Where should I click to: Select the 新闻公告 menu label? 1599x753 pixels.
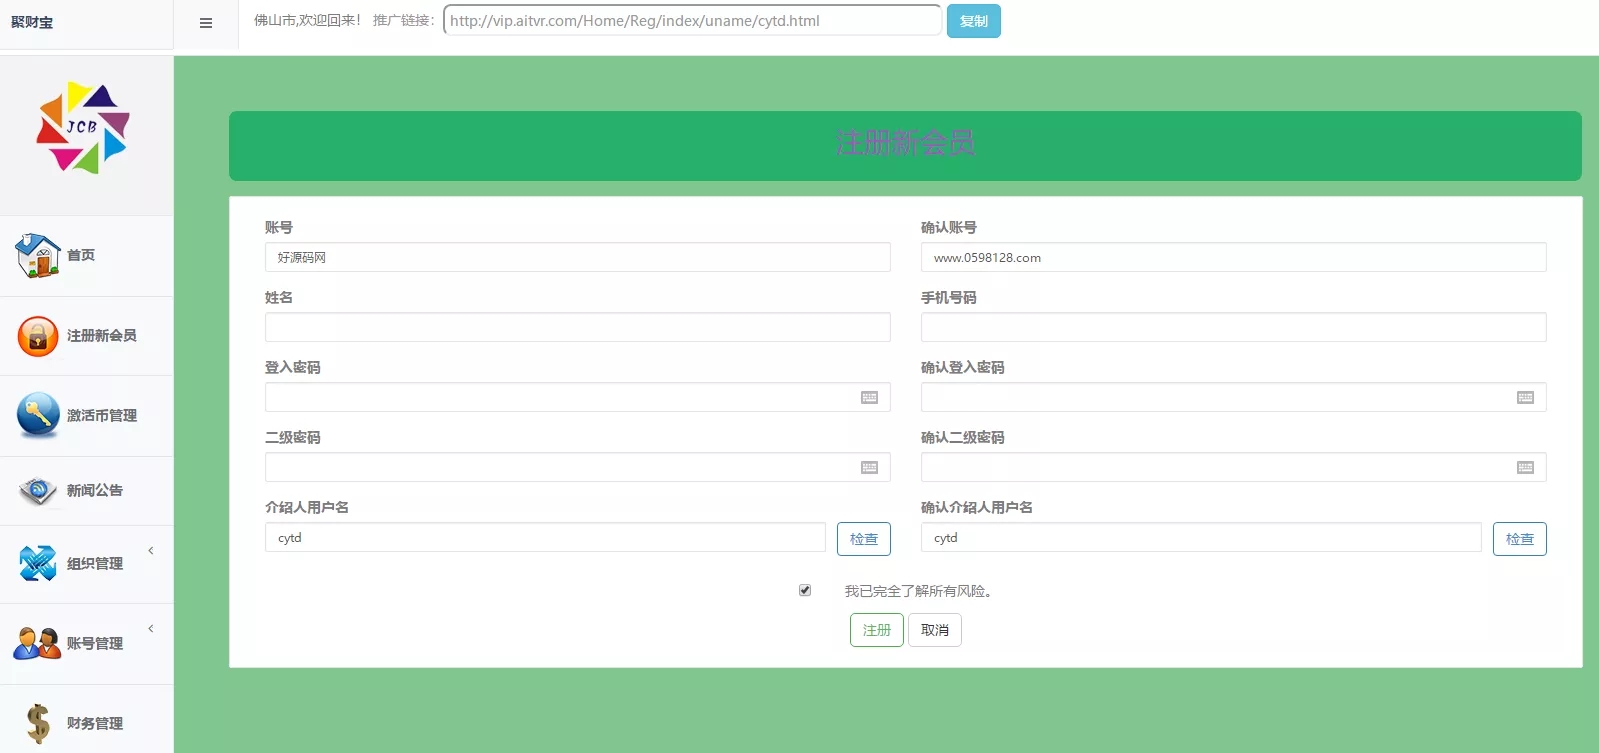coord(95,491)
